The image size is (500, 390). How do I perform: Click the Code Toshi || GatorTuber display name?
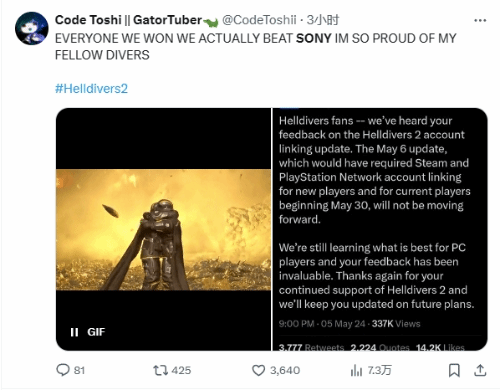[x=128, y=20]
